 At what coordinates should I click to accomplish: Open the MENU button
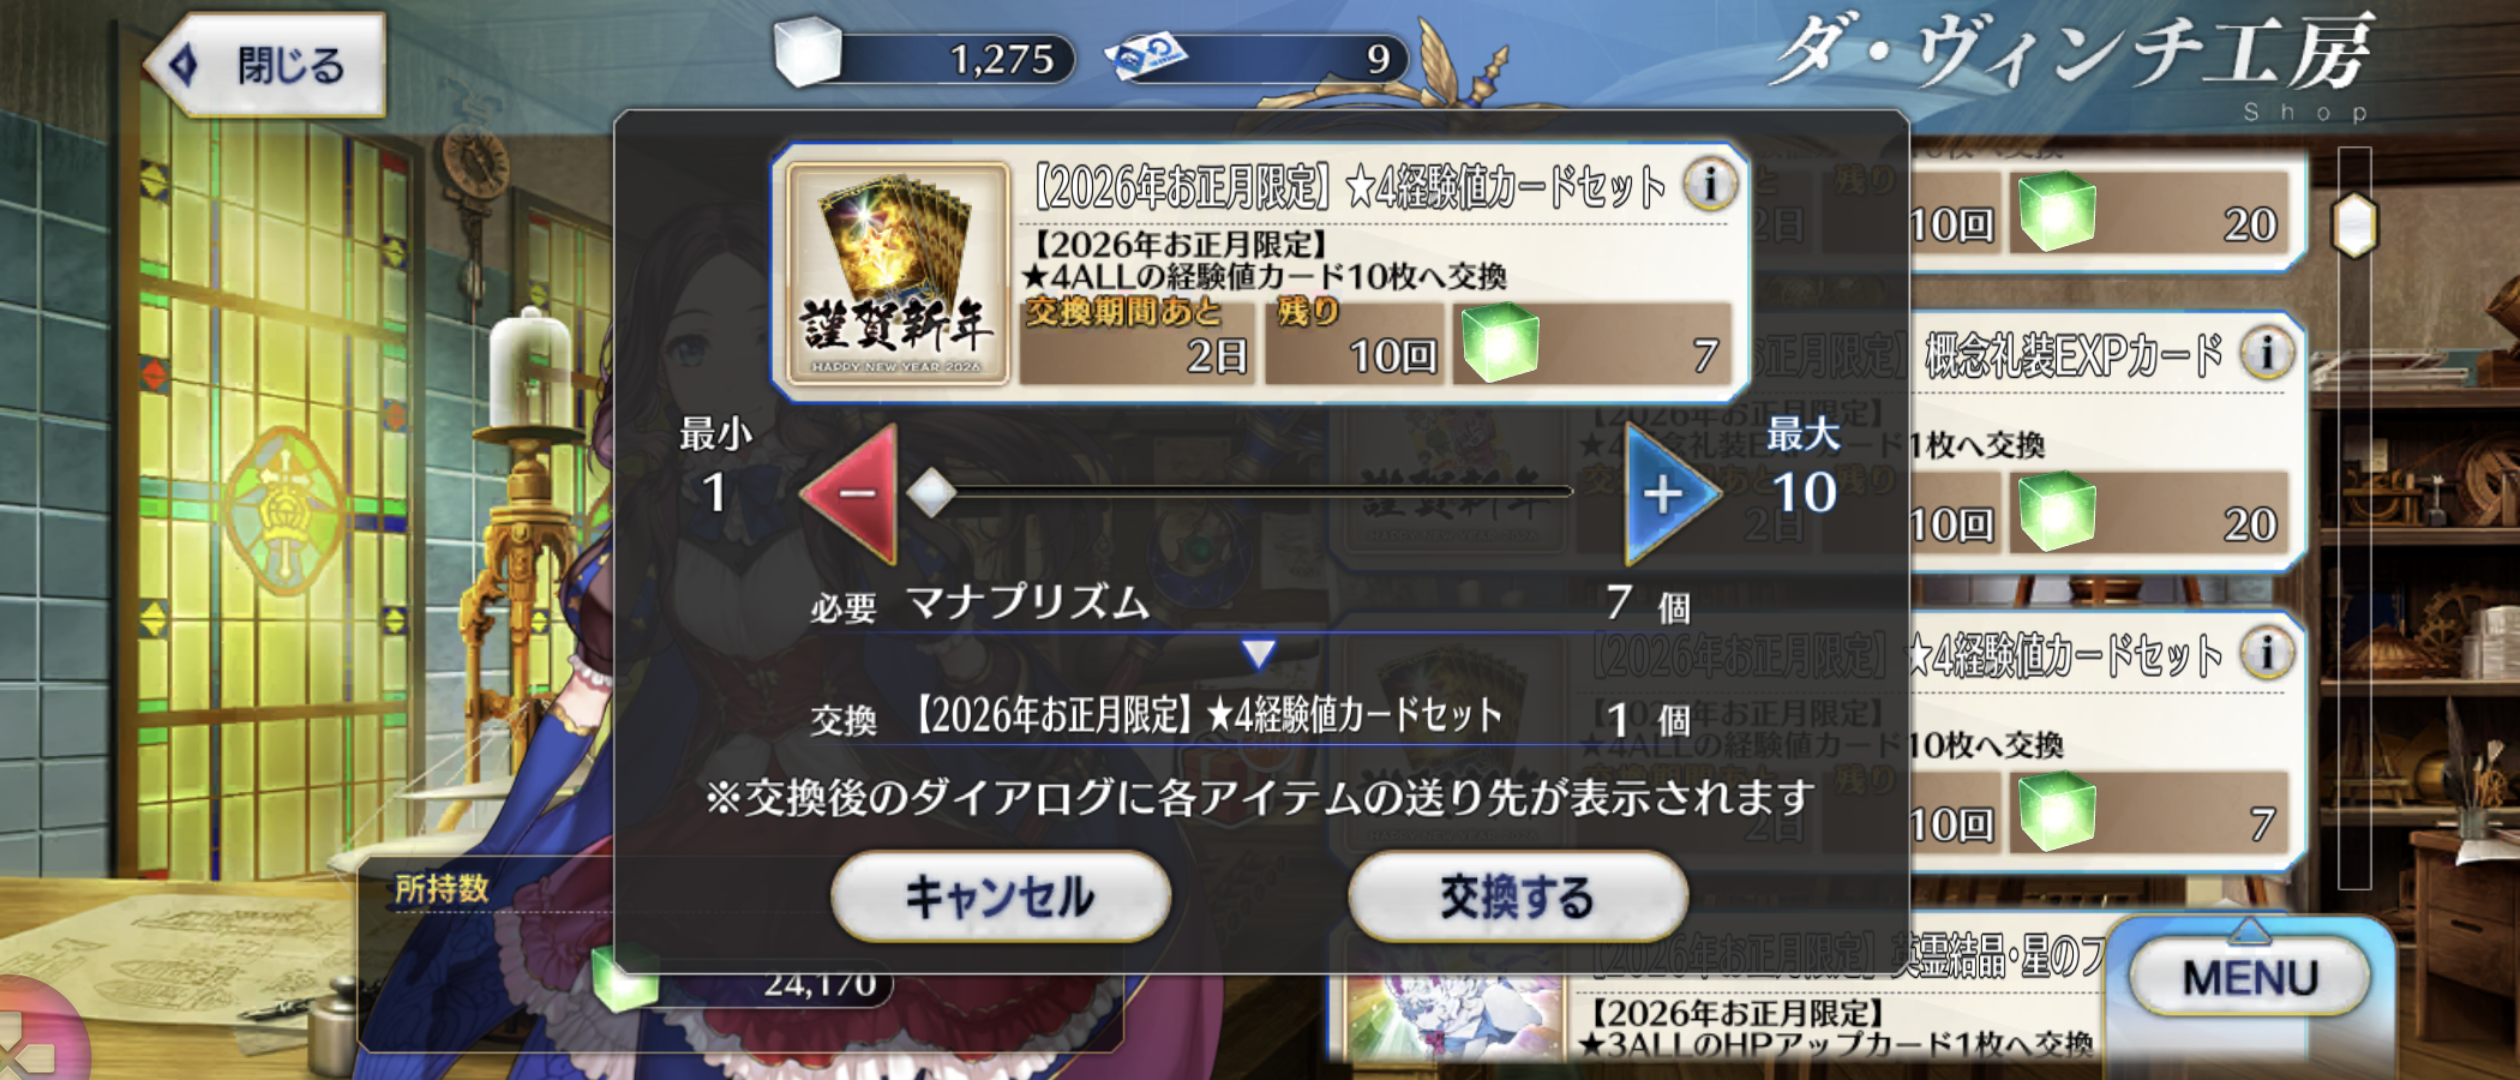click(x=2250, y=977)
